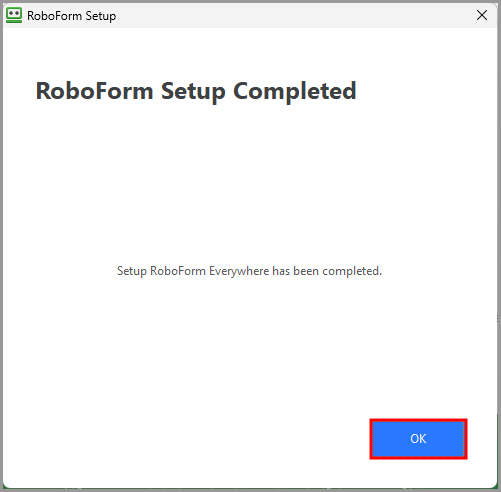
Task: Confirm setup completion with OK button
Action: click(x=418, y=439)
